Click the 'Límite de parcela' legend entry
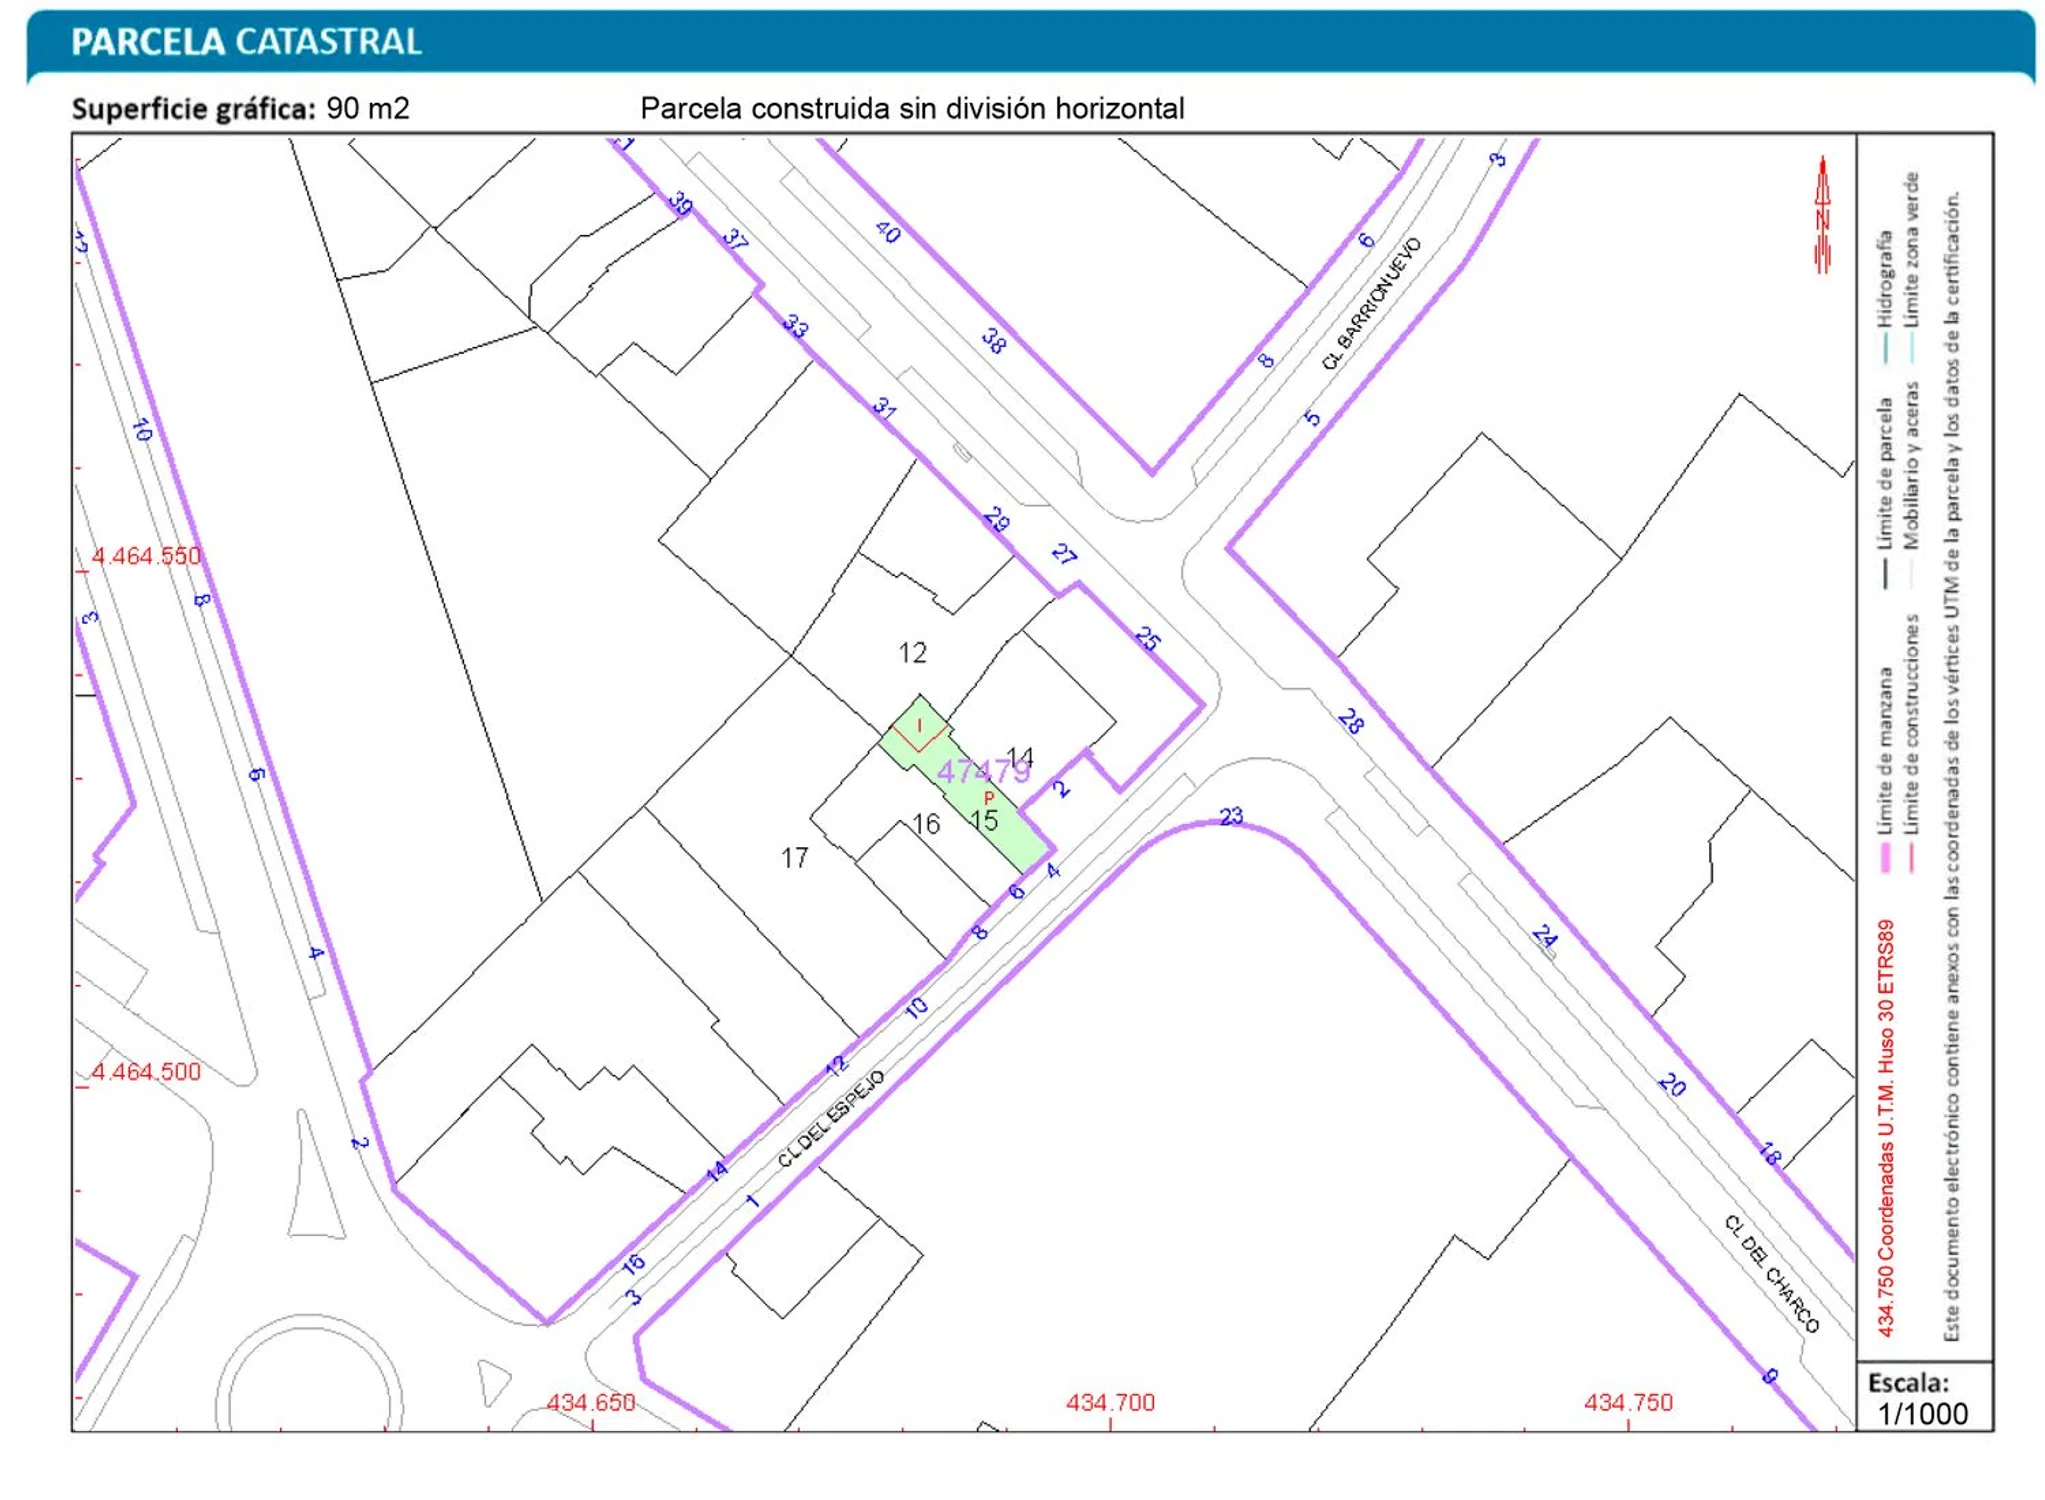Screen dimensions: 2045x1500 click(1886, 474)
